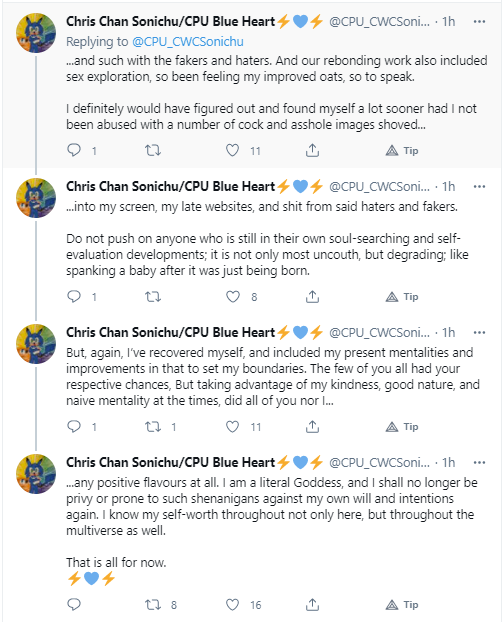Tip on the 'recovered myself' tweet
504x622 pixels.
tap(402, 426)
